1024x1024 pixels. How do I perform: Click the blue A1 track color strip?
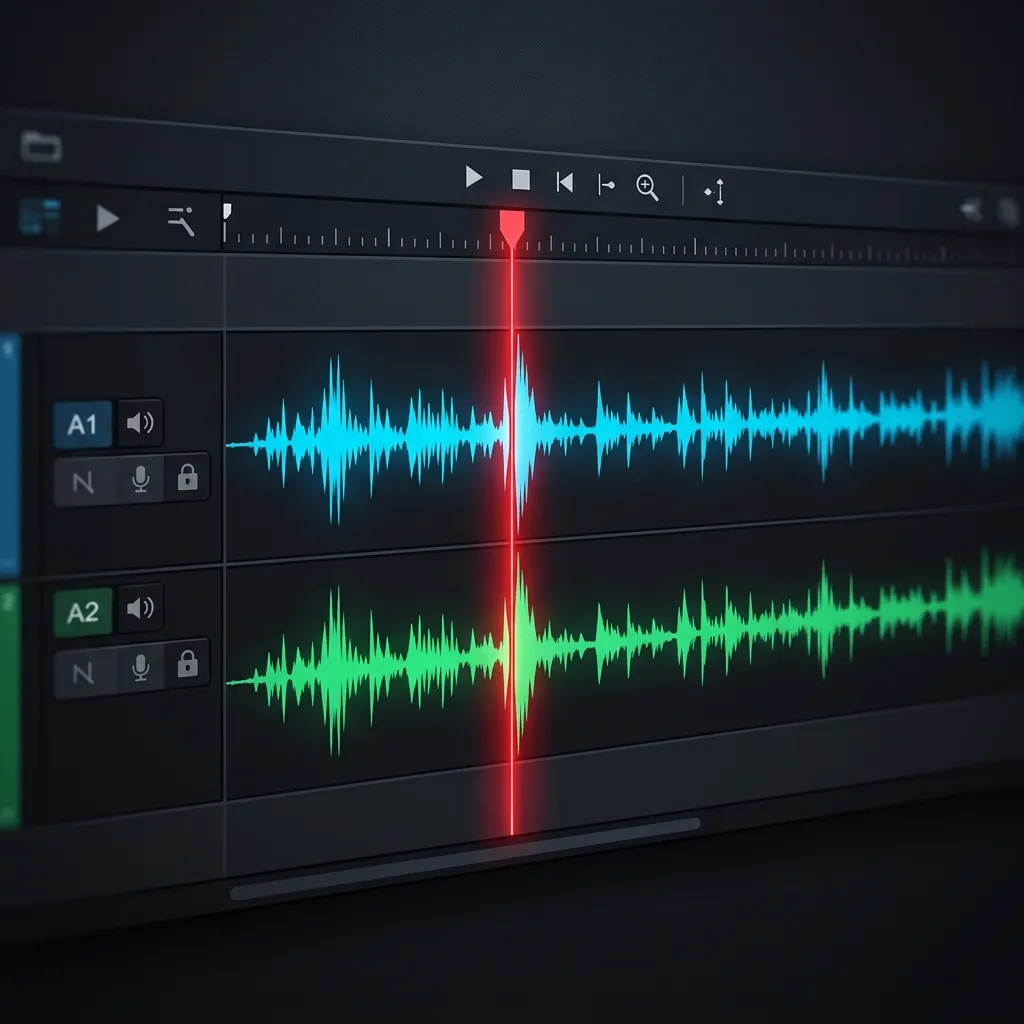[9, 455]
